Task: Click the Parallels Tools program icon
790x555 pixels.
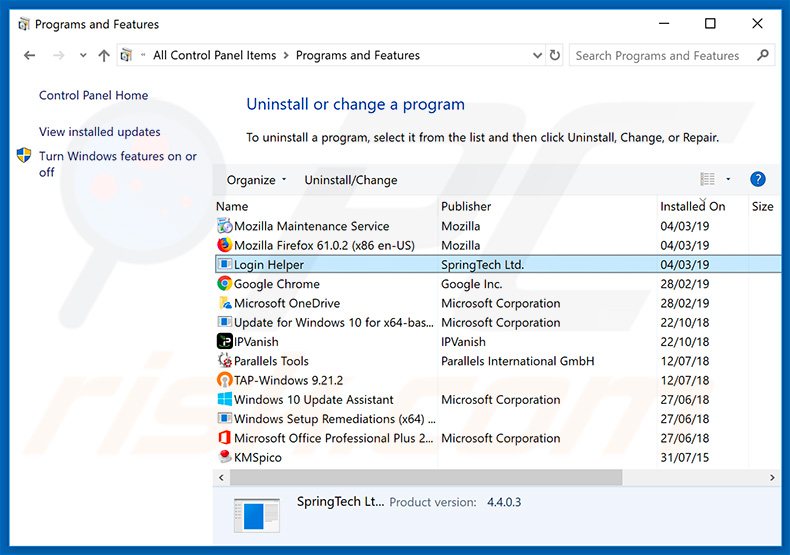Action: point(225,360)
